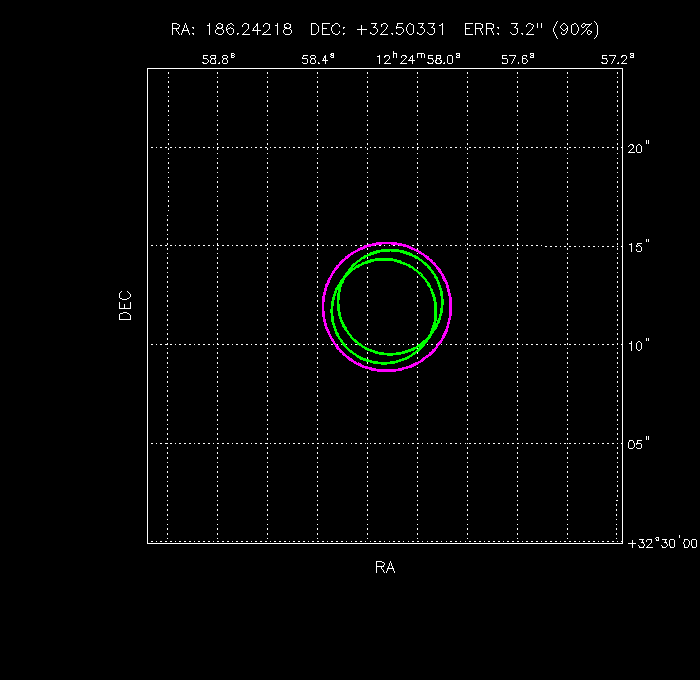Click the 15" declination tick label
Image resolution: width=700 pixels, height=680 pixels.
639,246
